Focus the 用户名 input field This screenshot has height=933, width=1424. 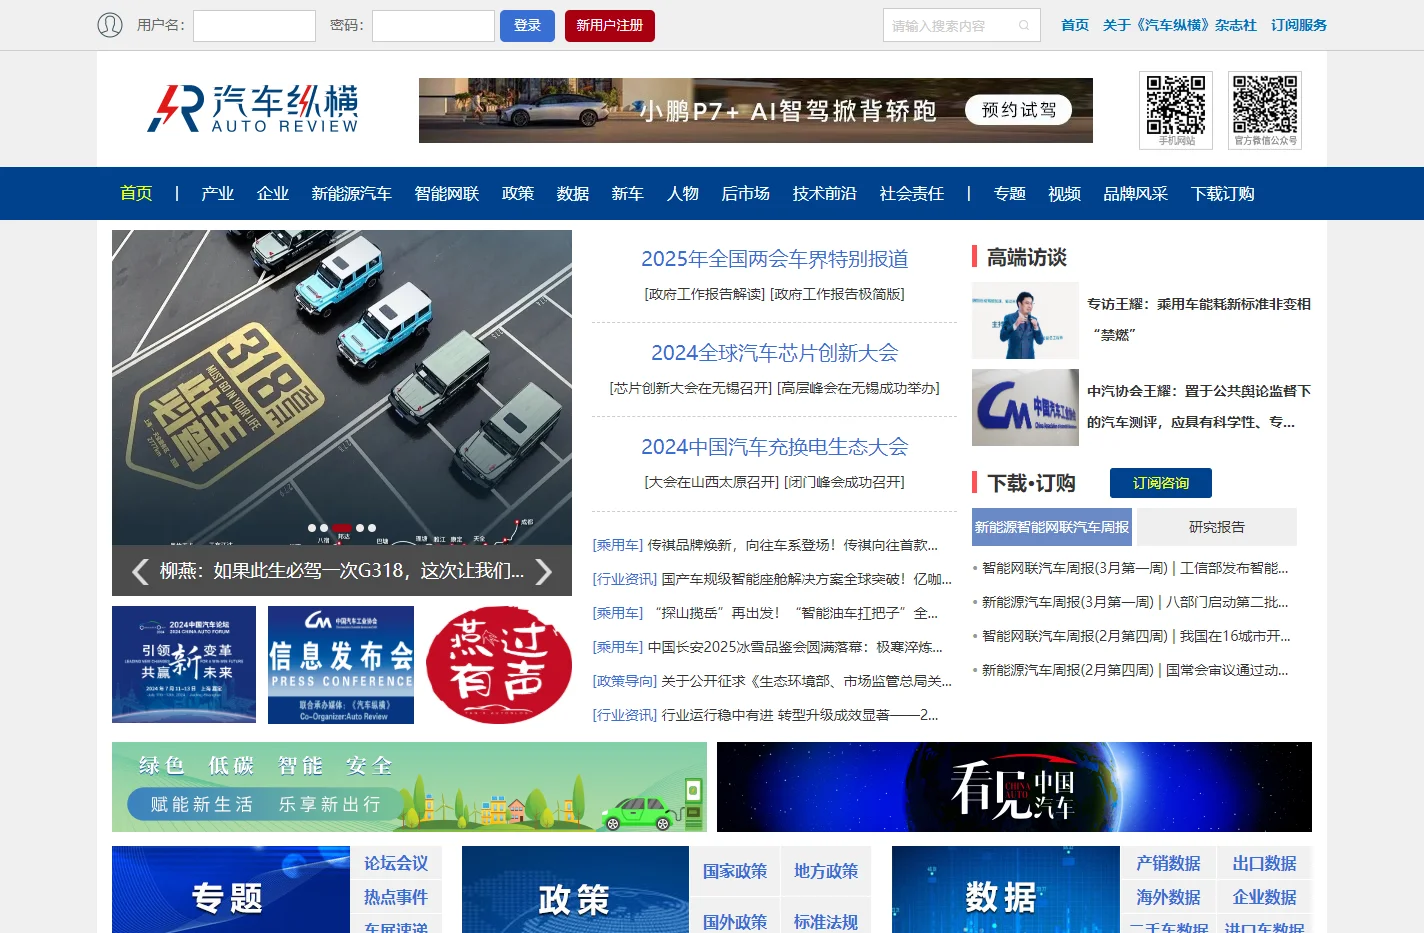pos(254,26)
